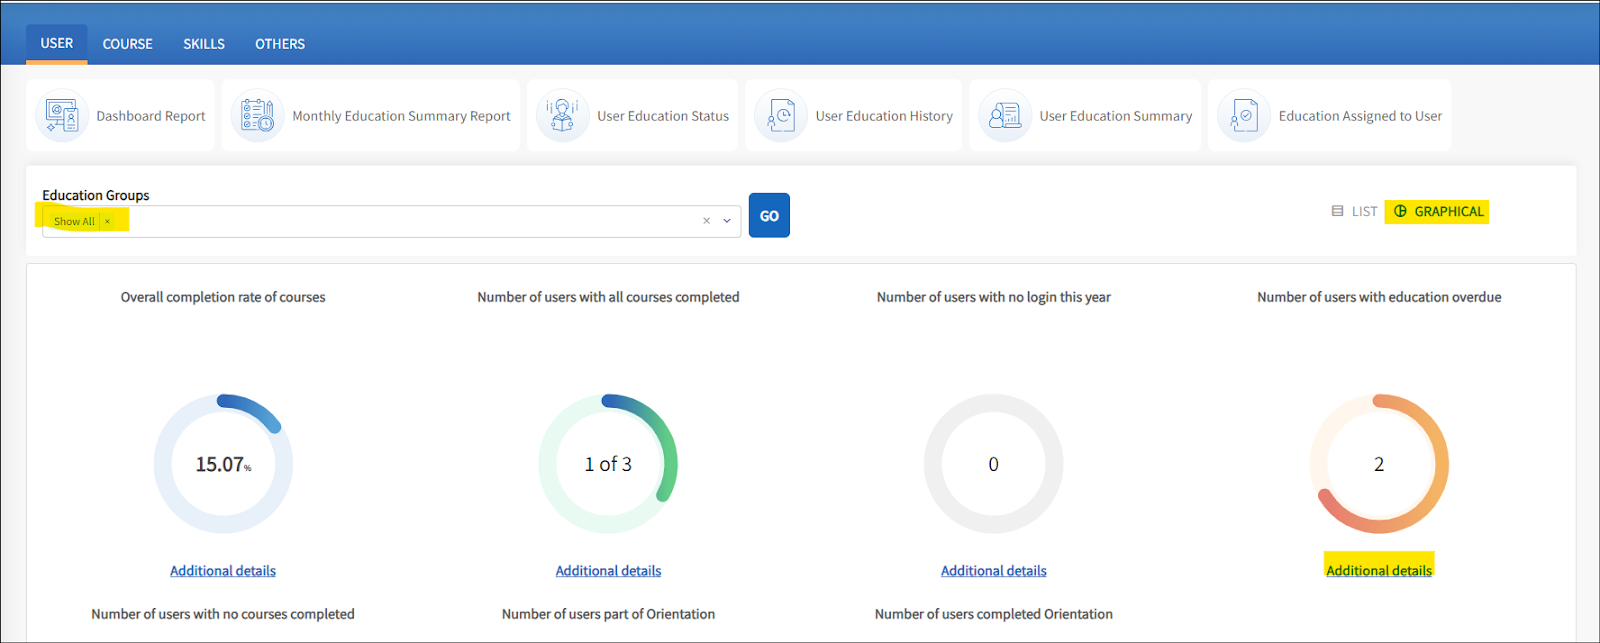Click Number of users with no login this year
The height and width of the screenshot is (643, 1600).
pyautogui.click(x=994, y=297)
